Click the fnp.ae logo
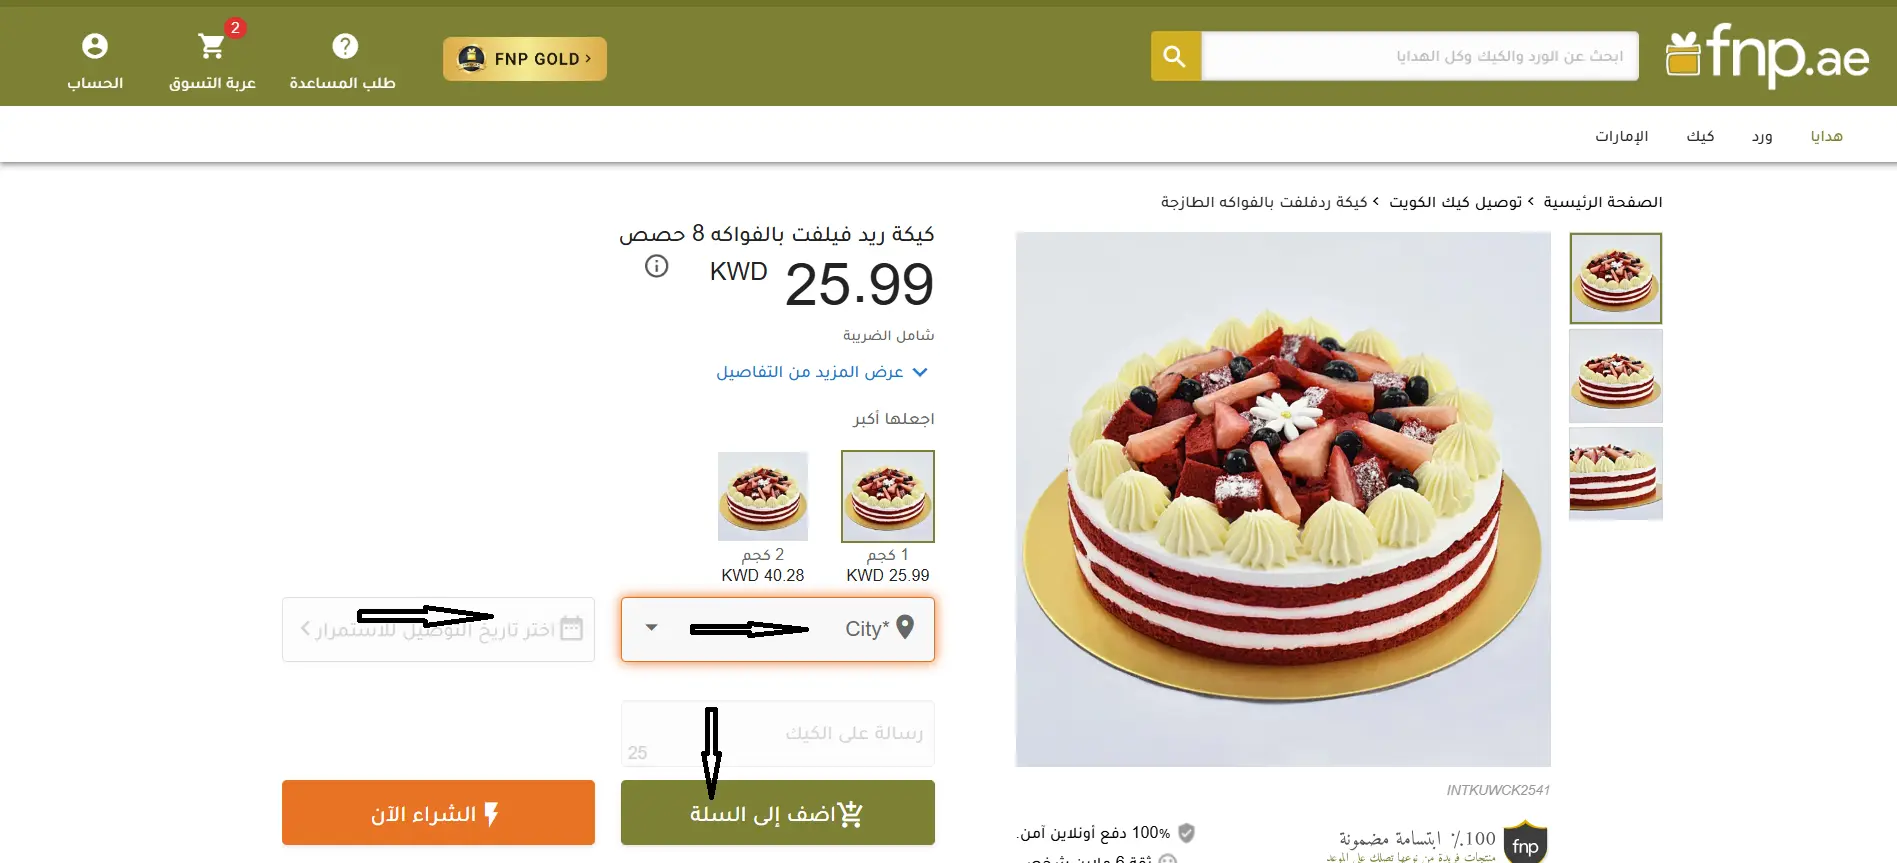This screenshot has width=1897, height=863. point(1767,55)
